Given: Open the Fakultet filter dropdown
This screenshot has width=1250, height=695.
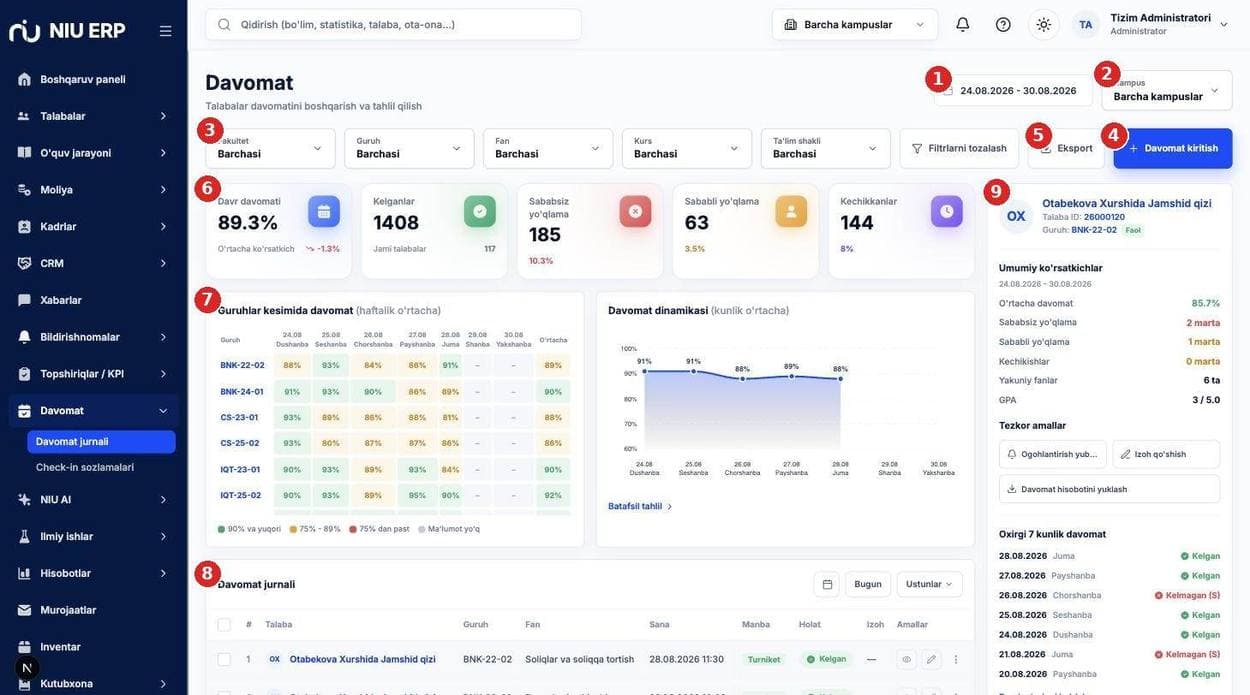Looking at the screenshot, I should pyautogui.click(x=270, y=148).
